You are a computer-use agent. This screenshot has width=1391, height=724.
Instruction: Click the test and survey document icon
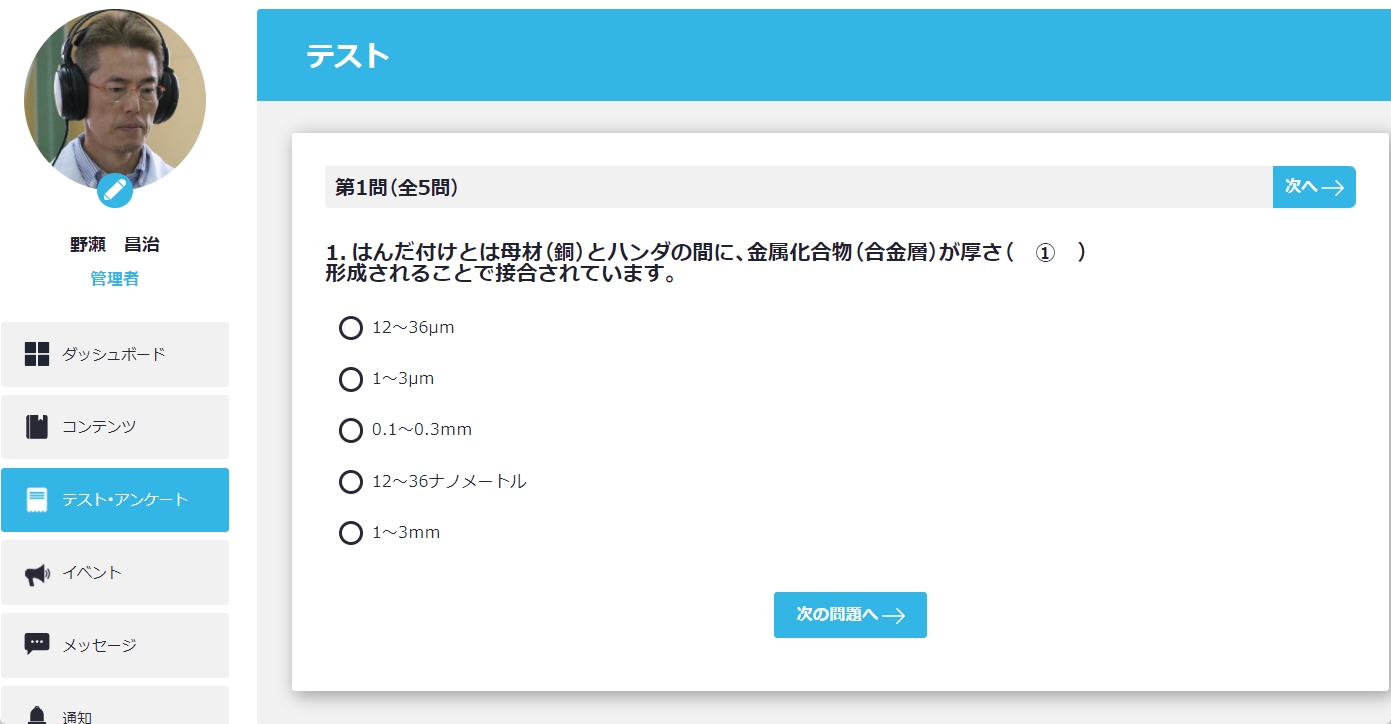click(37, 500)
